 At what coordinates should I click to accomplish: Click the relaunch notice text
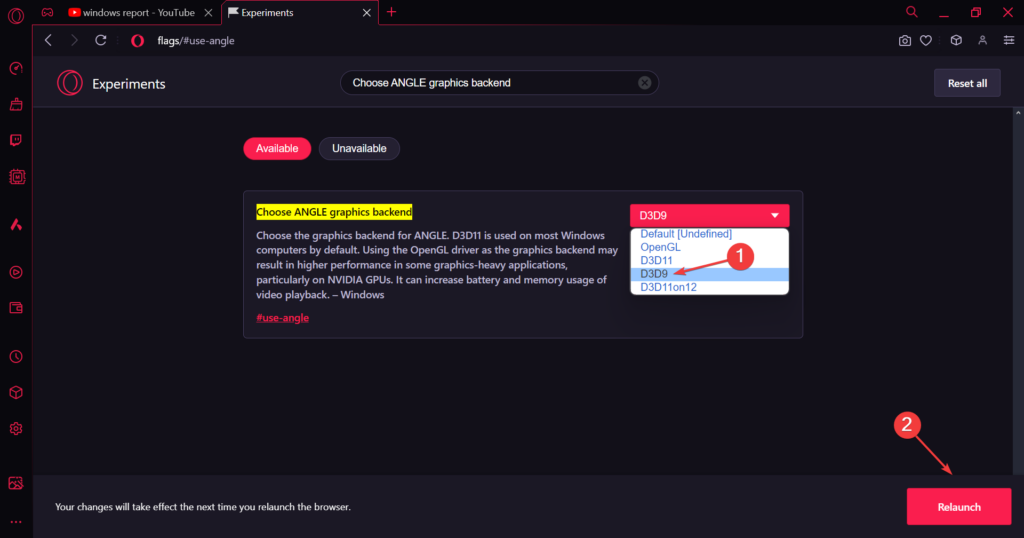point(203,507)
